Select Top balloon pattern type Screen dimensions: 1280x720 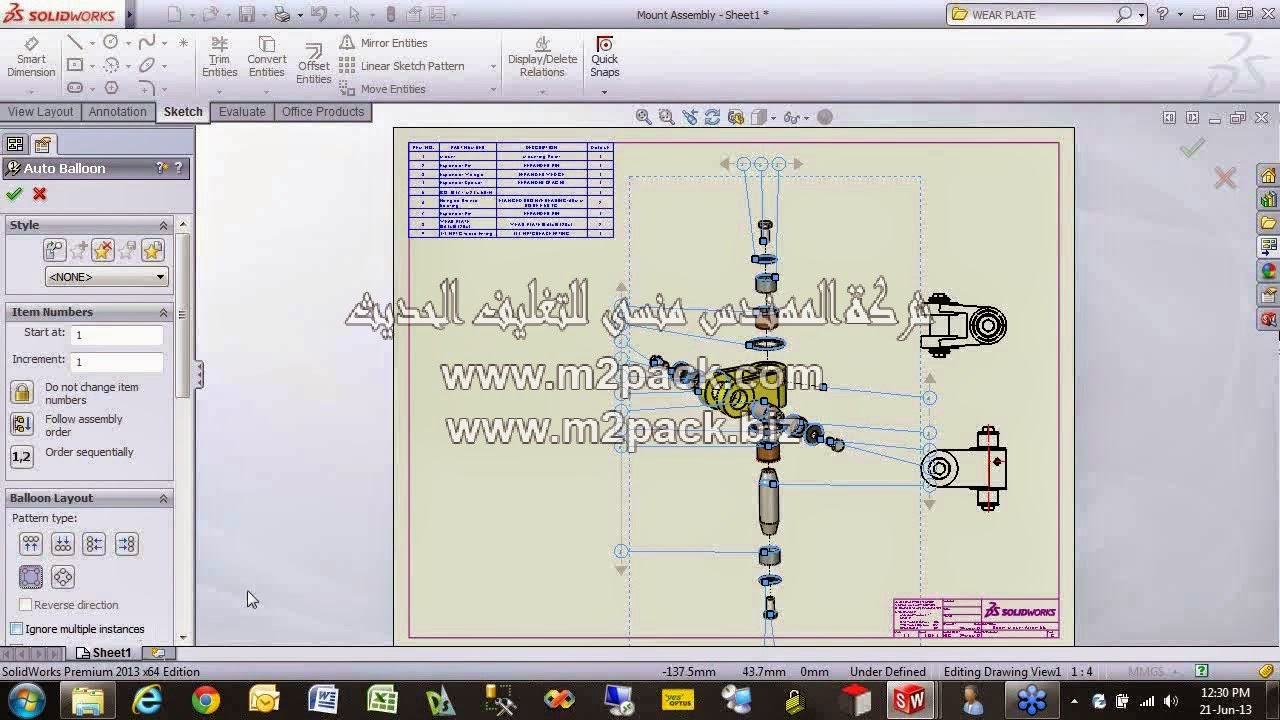(x=31, y=544)
